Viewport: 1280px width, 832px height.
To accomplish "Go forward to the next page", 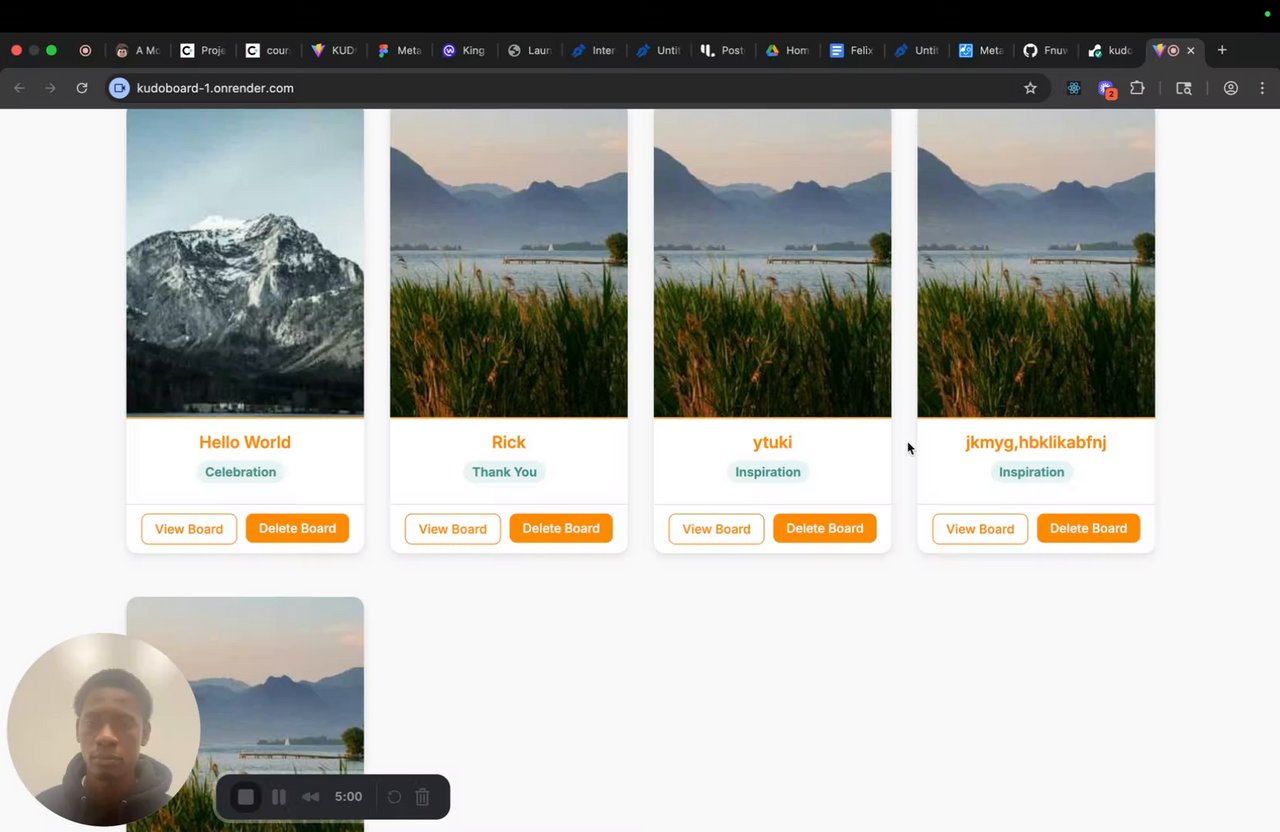I will click(x=50, y=88).
